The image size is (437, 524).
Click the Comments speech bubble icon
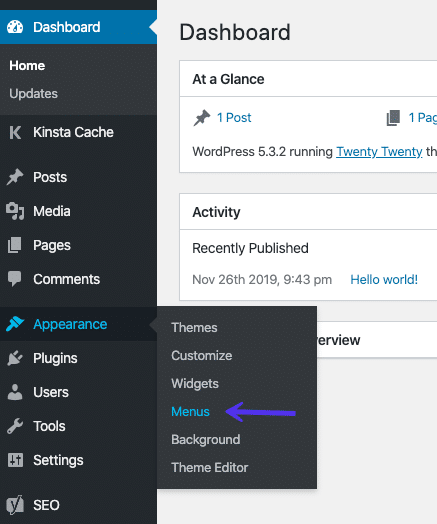(x=15, y=279)
